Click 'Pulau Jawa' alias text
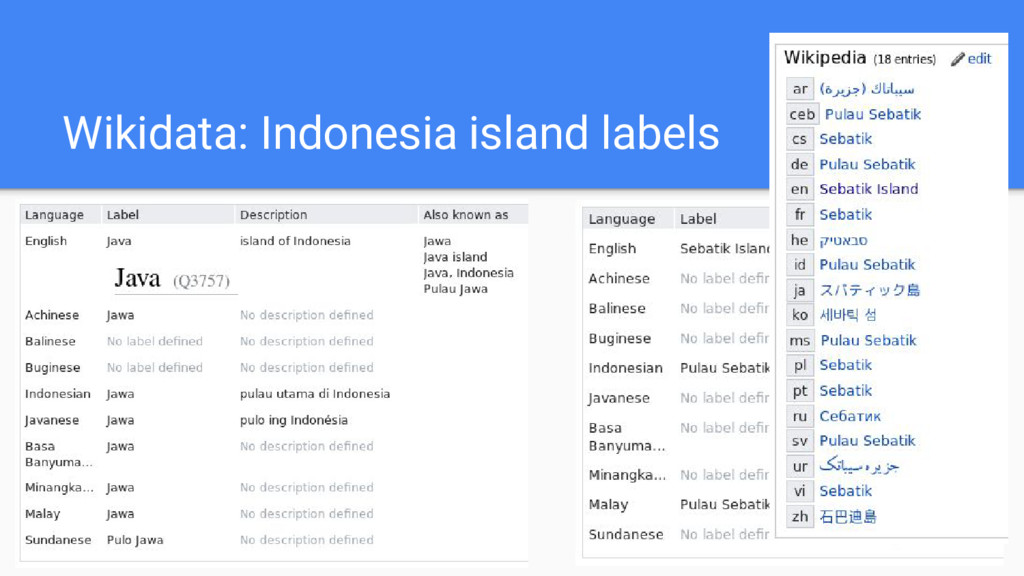 pyautogui.click(x=455, y=289)
